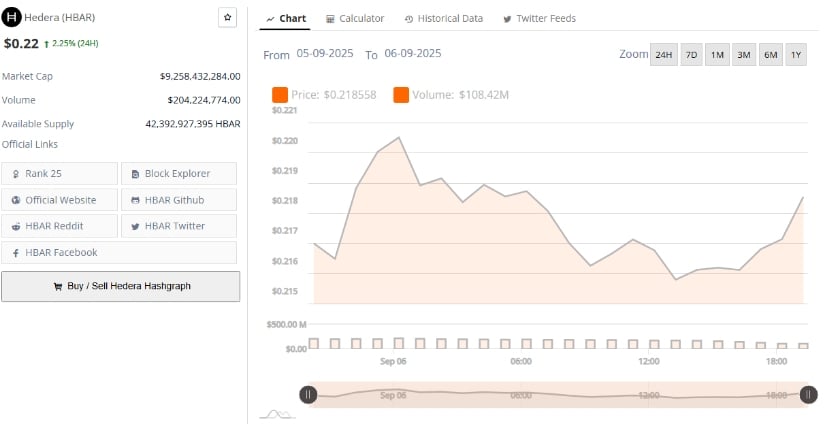The width and height of the screenshot is (825, 424).
Task: Click the Github icon
Action: pyautogui.click(x=136, y=200)
